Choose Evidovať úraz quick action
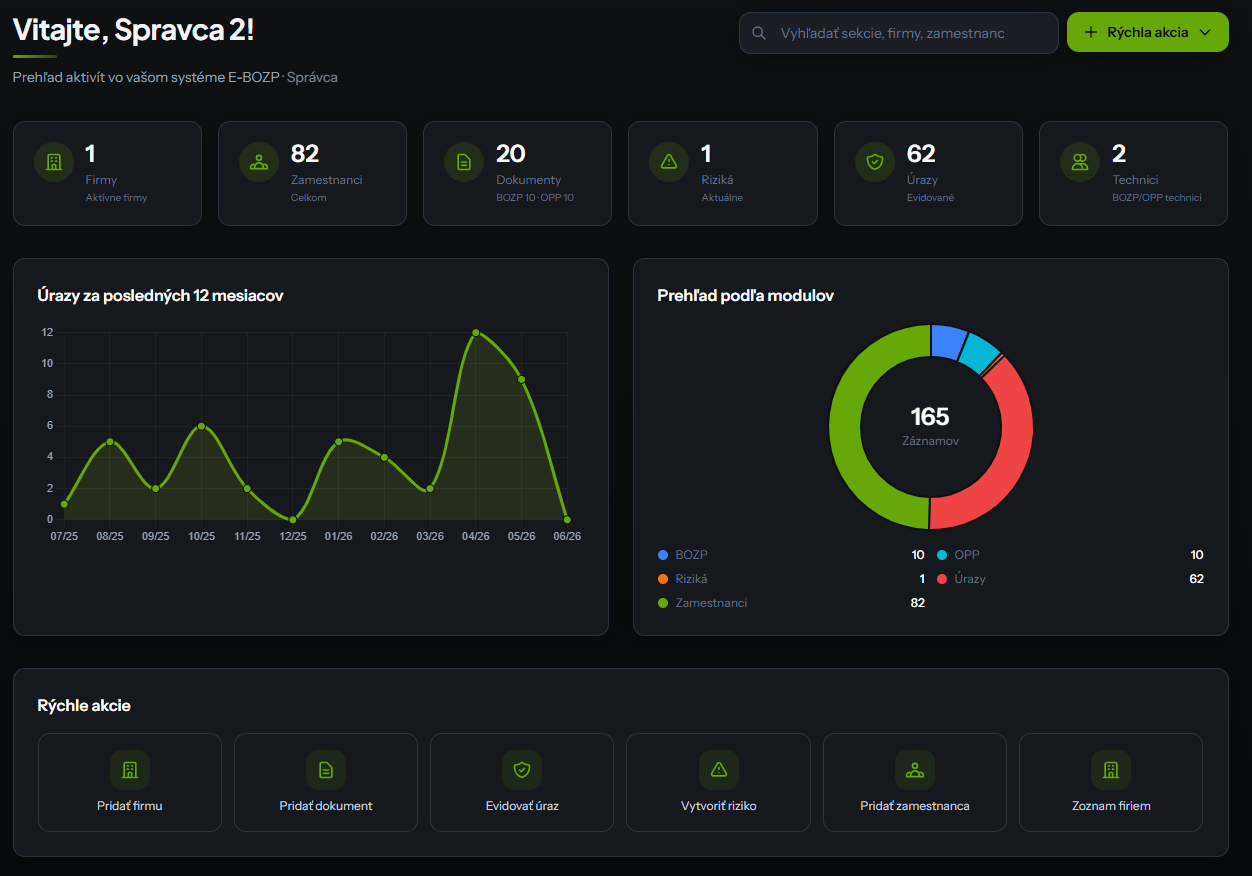The image size is (1252, 876). pyautogui.click(x=522, y=783)
